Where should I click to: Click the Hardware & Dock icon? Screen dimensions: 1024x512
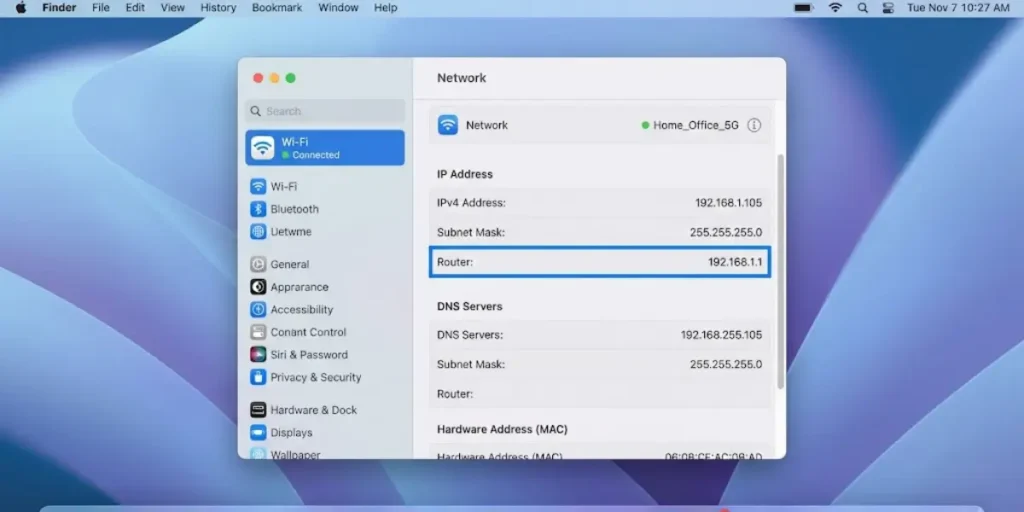[x=258, y=410]
